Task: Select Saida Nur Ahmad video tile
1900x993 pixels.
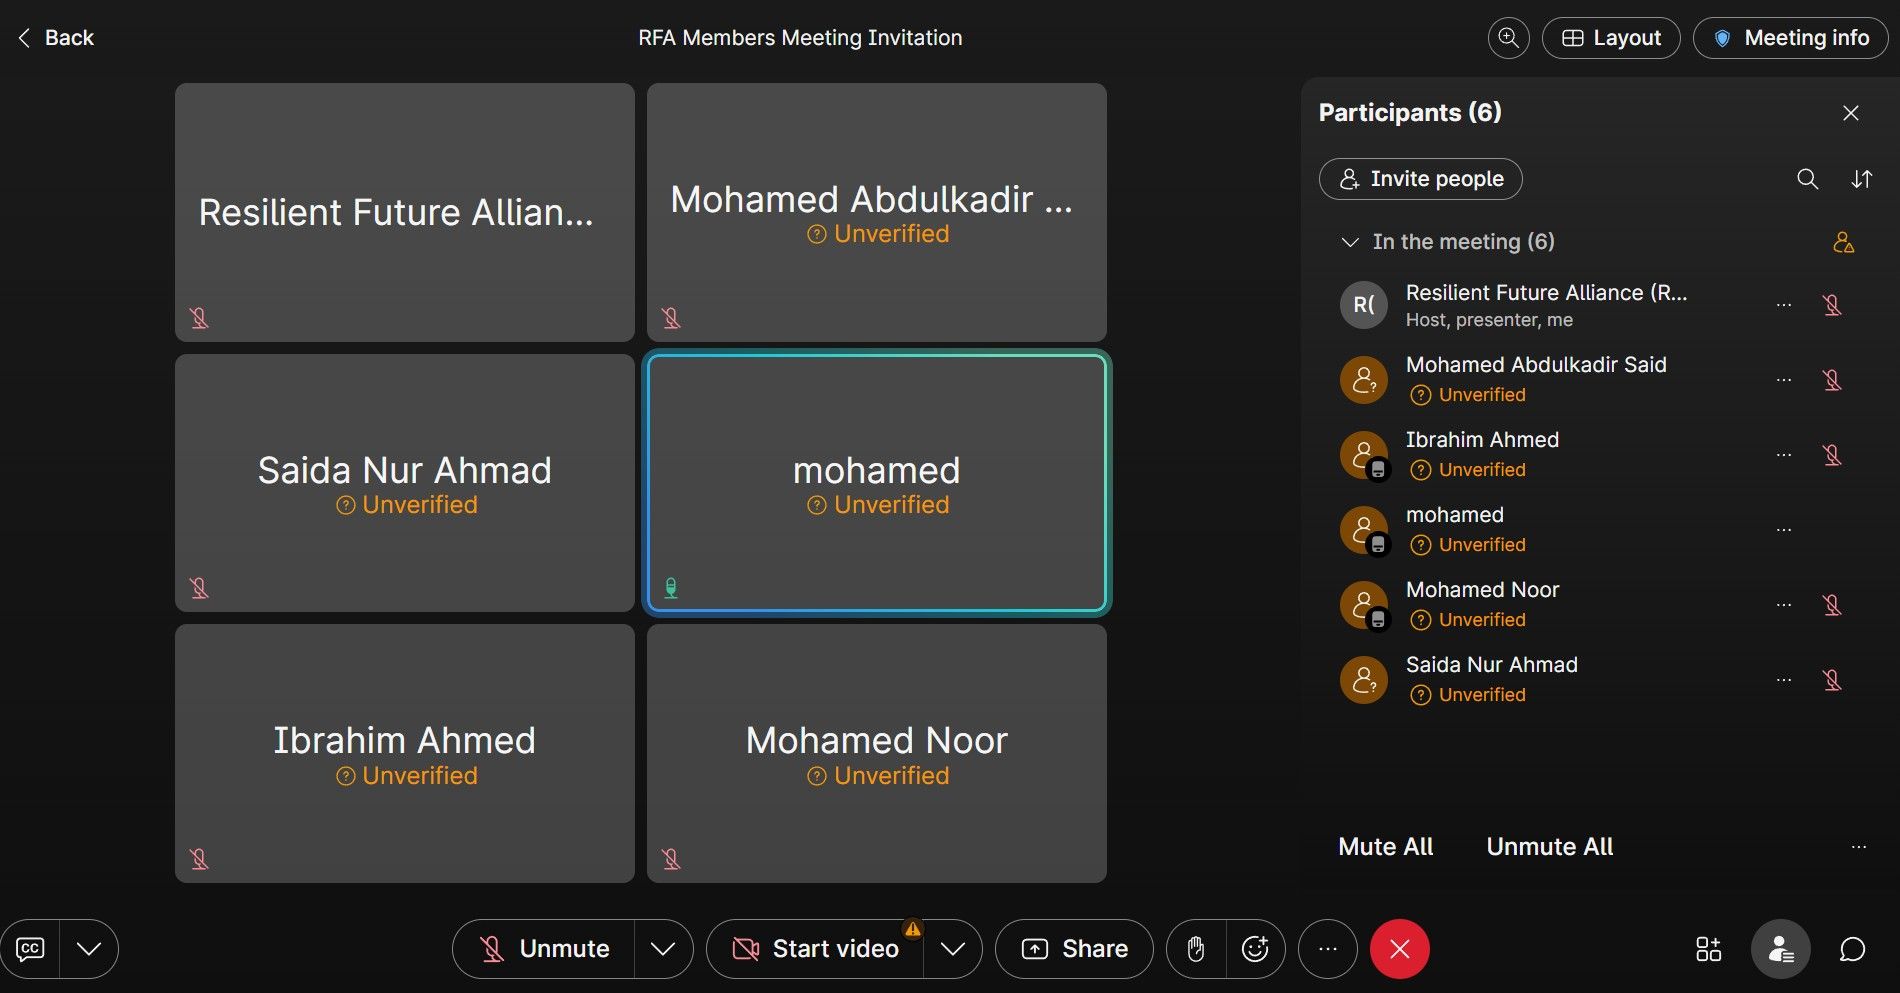Action: 405,483
